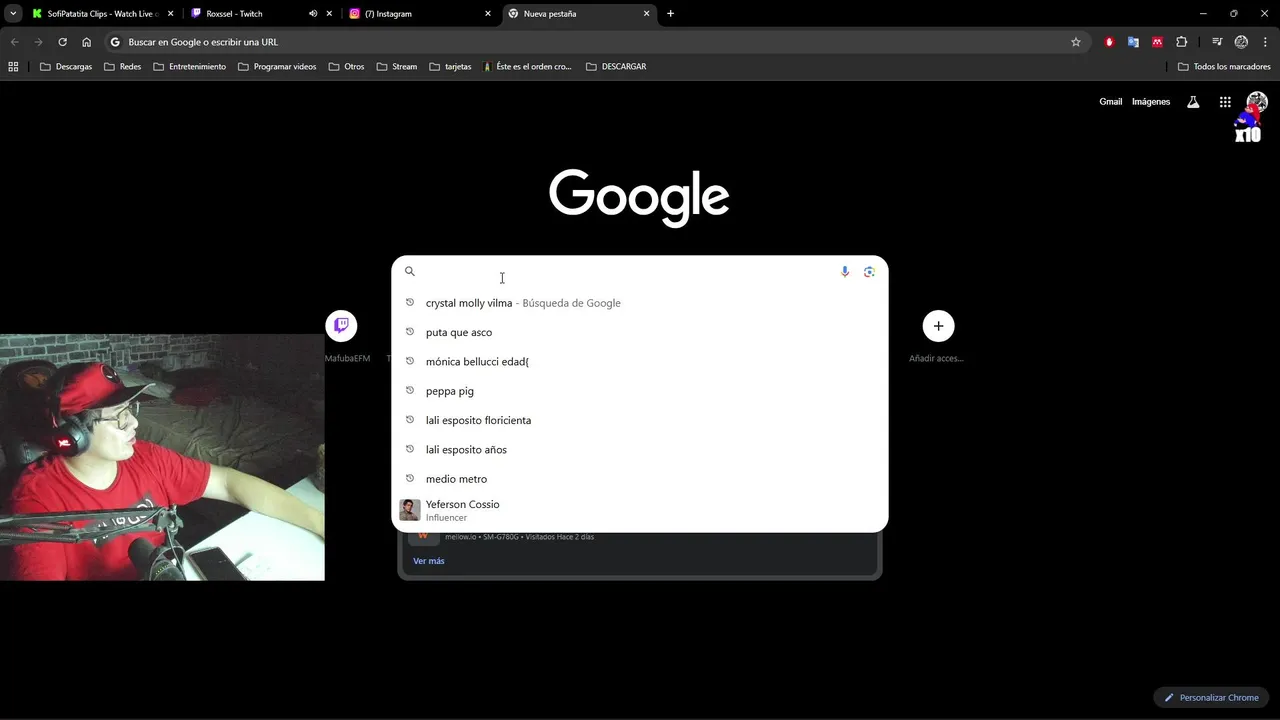Open the Google apps grid
1280x720 pixels.
[x=1225, y=102]
